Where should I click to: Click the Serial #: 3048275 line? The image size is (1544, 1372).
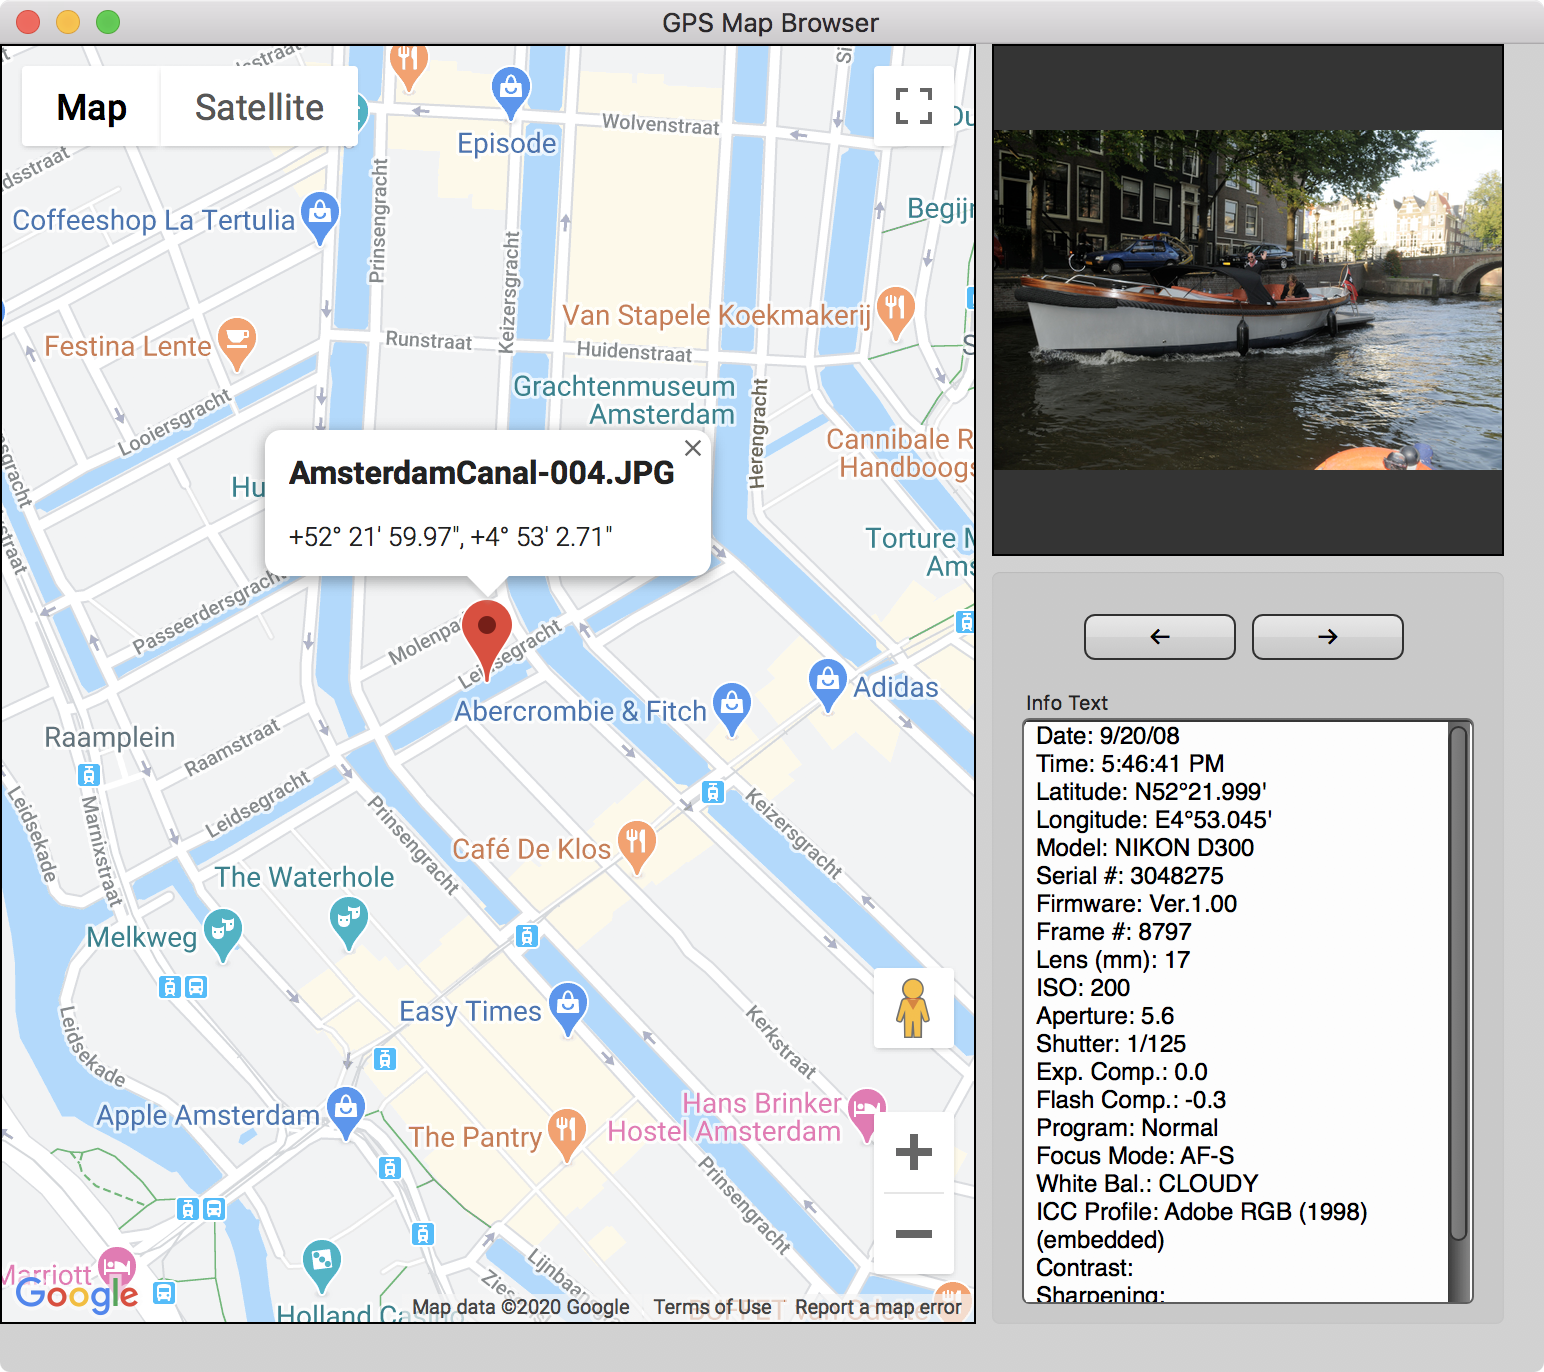point(1130,876)
